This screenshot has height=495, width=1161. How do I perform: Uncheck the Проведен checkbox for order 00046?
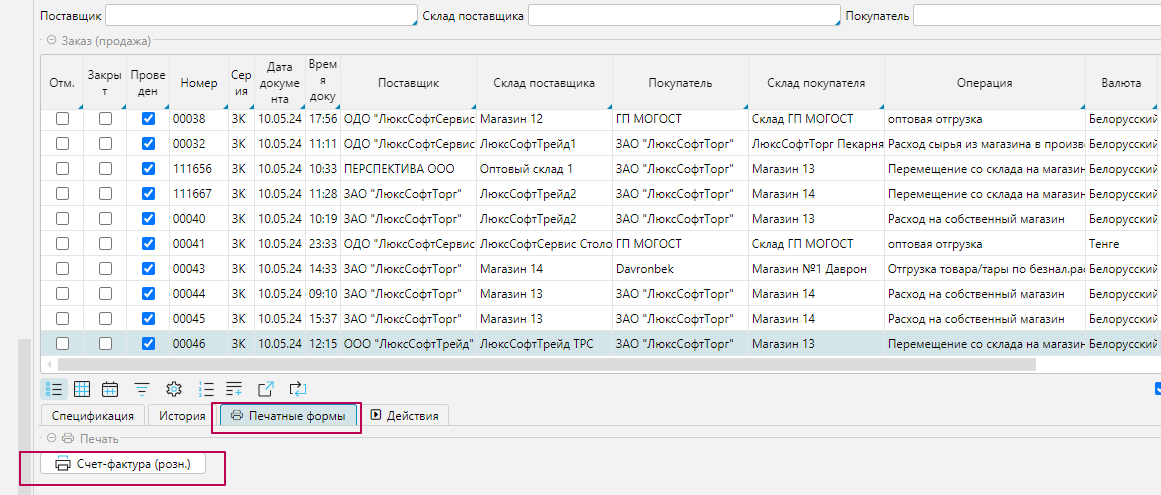pyautogui.click(x=149, y=344)
